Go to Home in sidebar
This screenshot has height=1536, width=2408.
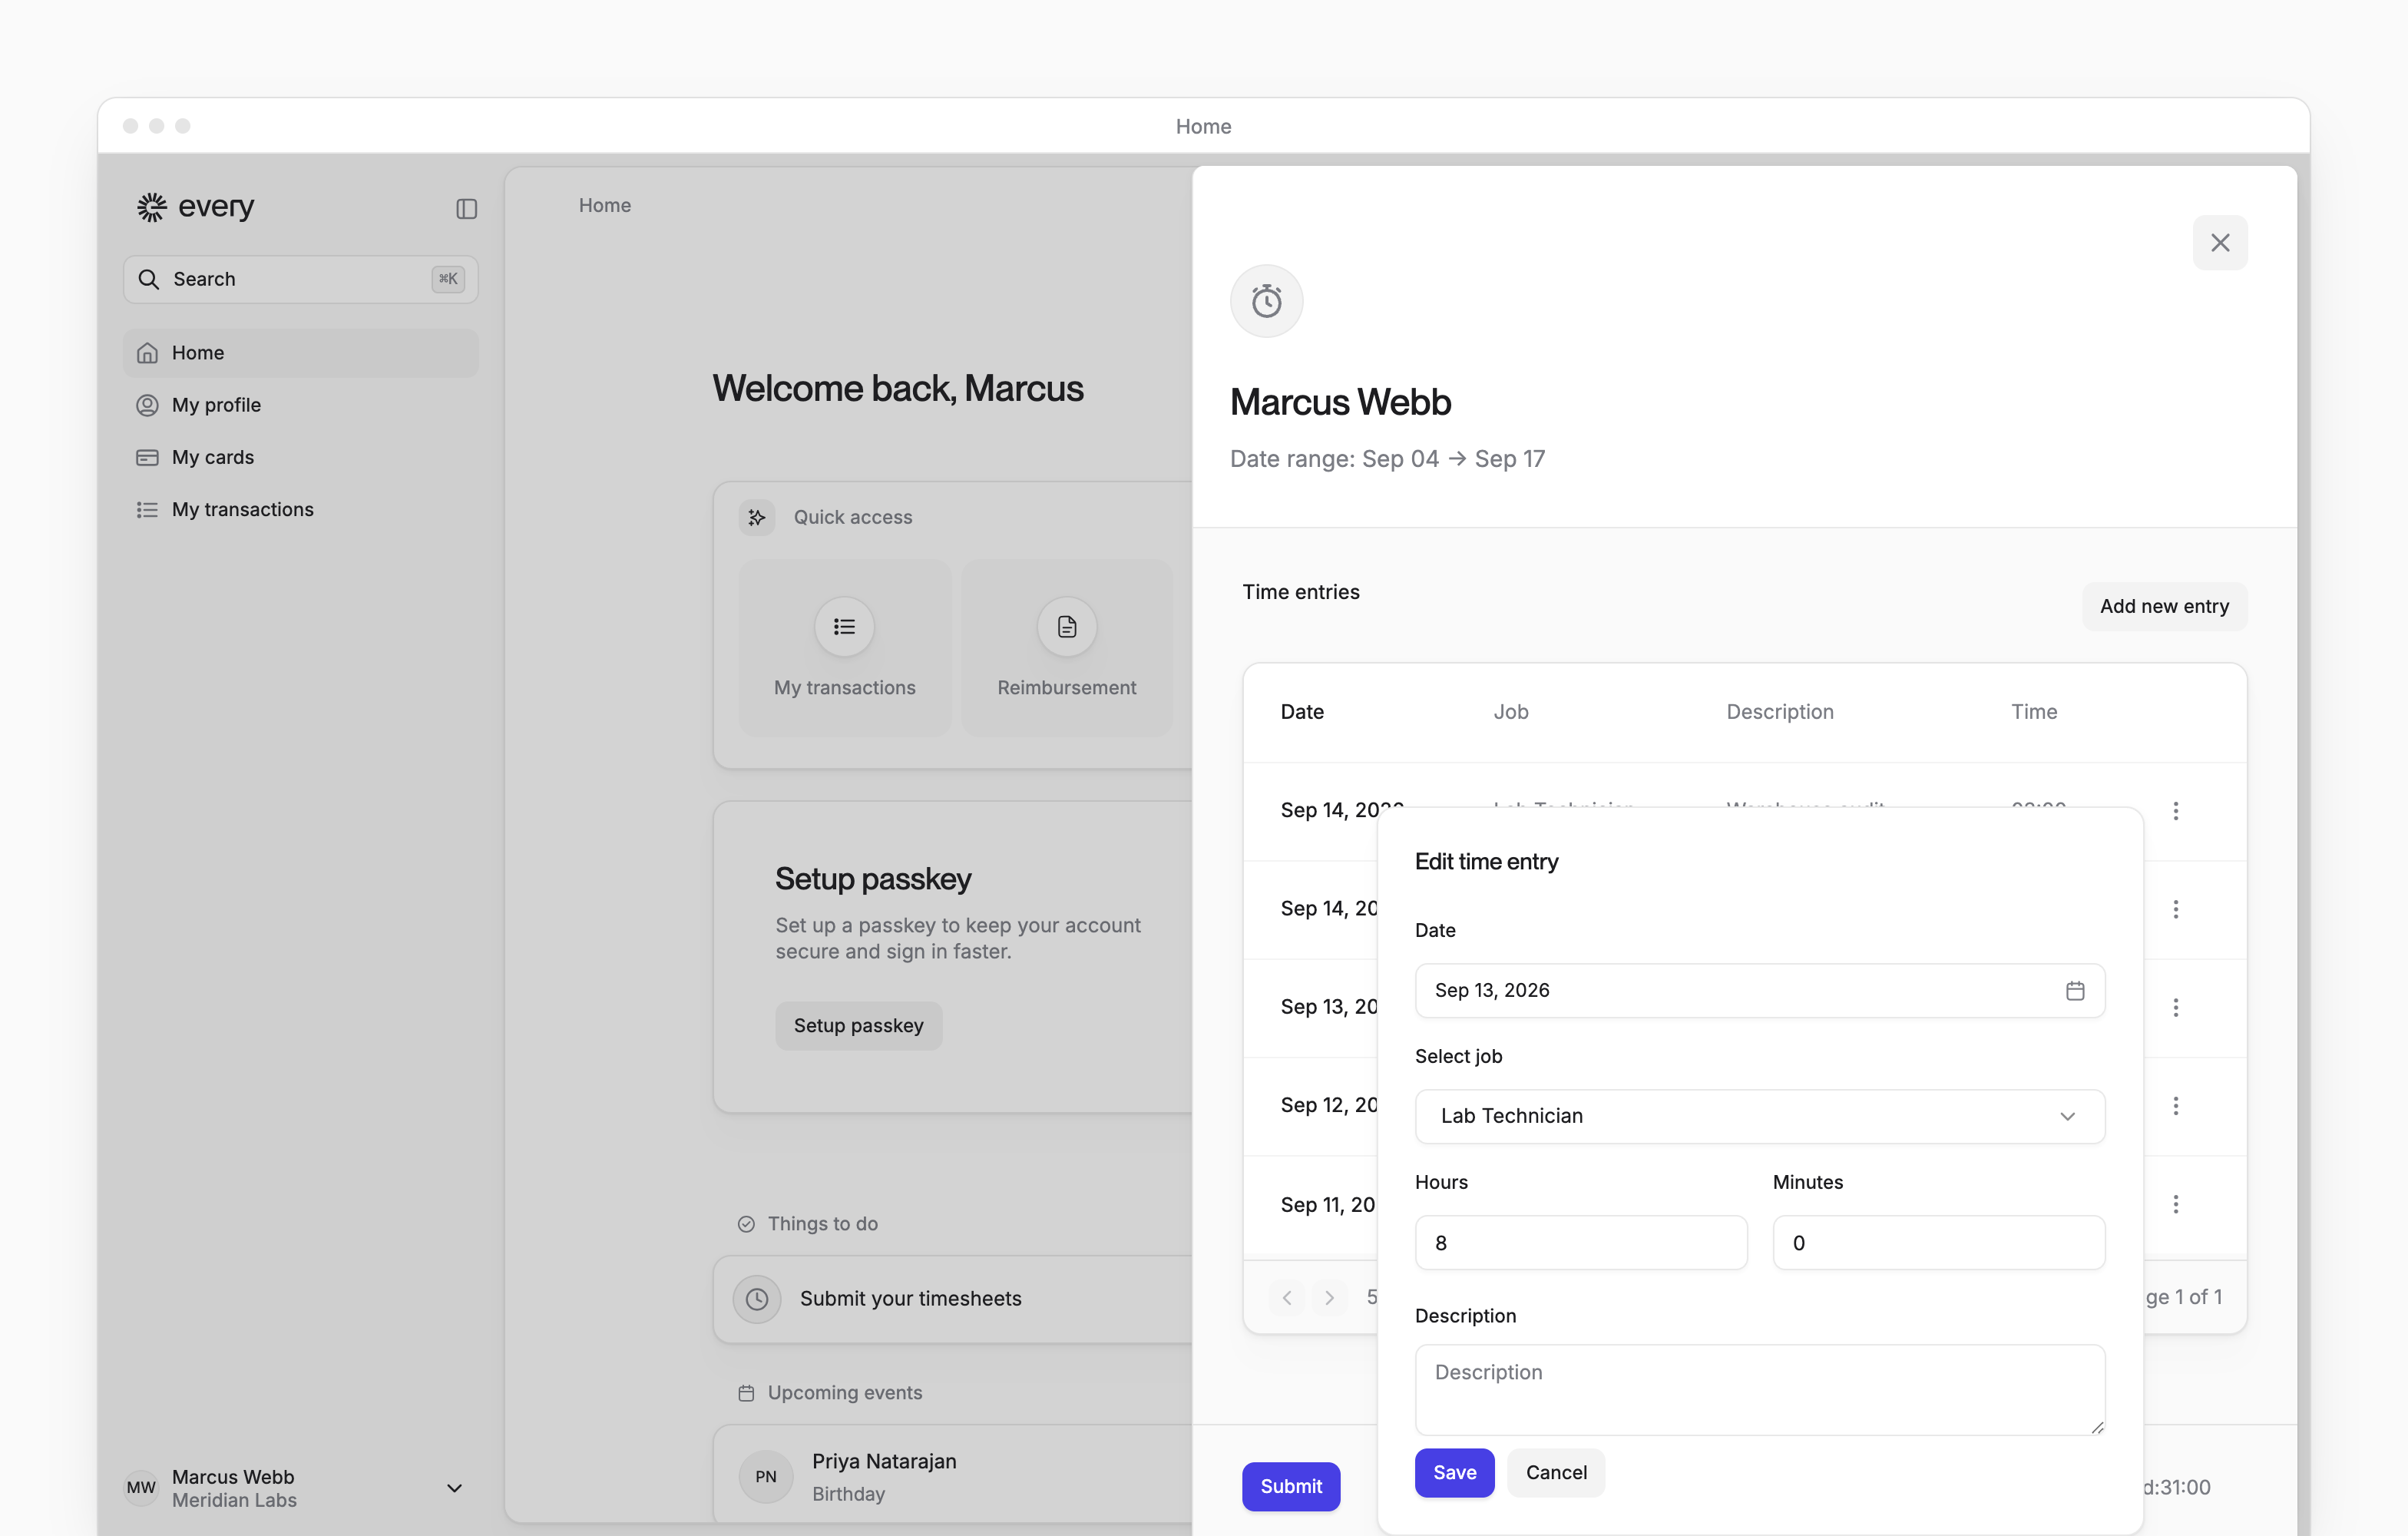tap(300, 353)
